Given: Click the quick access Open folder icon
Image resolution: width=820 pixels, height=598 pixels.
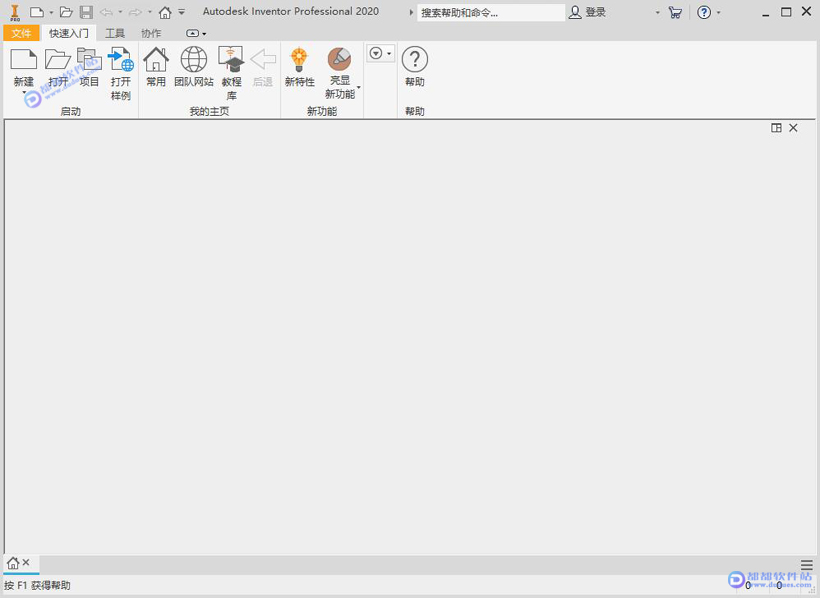Looking at the screenshot, I should (x=66, y=12).
